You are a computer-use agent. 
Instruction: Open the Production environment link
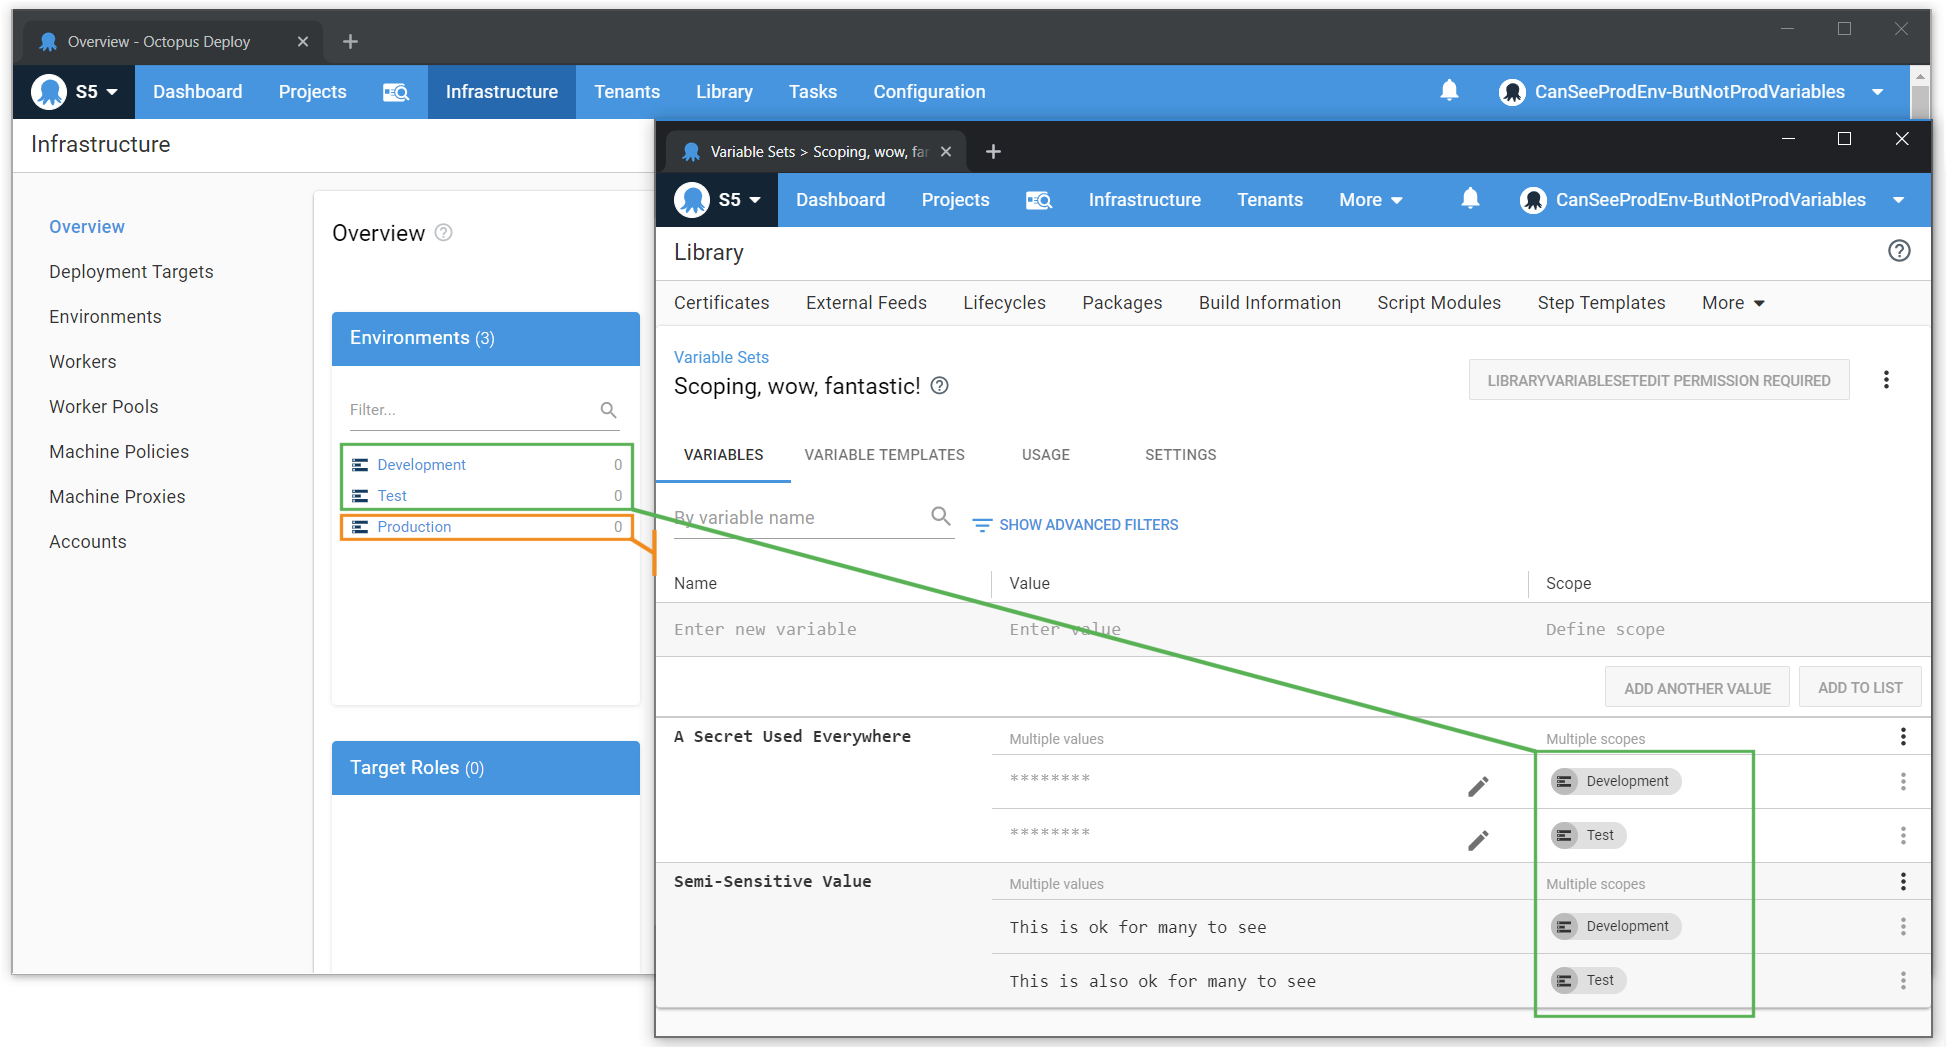coord(414,527)
